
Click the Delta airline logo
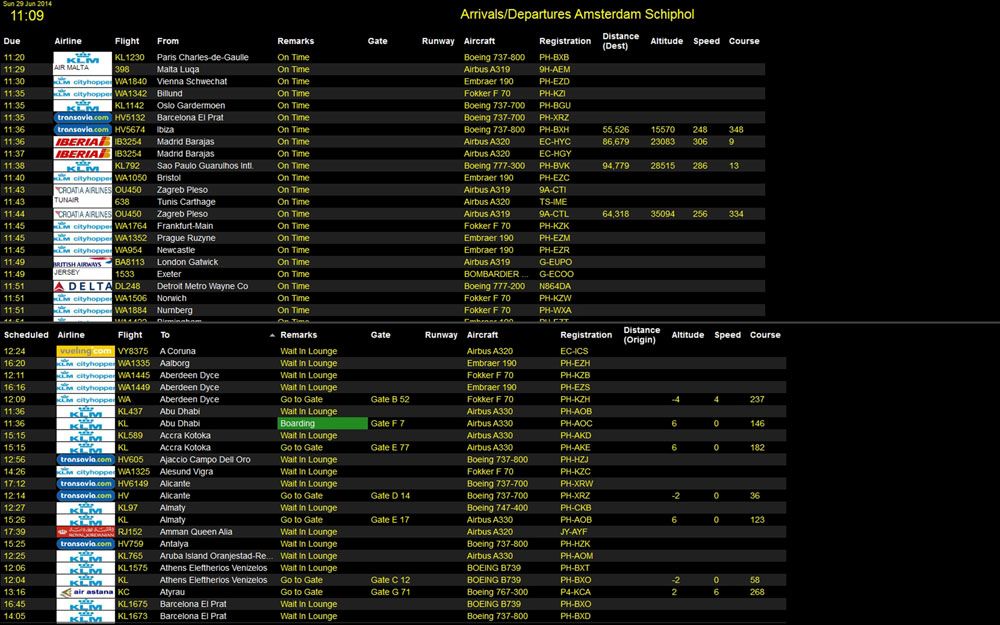click(83, 286)
